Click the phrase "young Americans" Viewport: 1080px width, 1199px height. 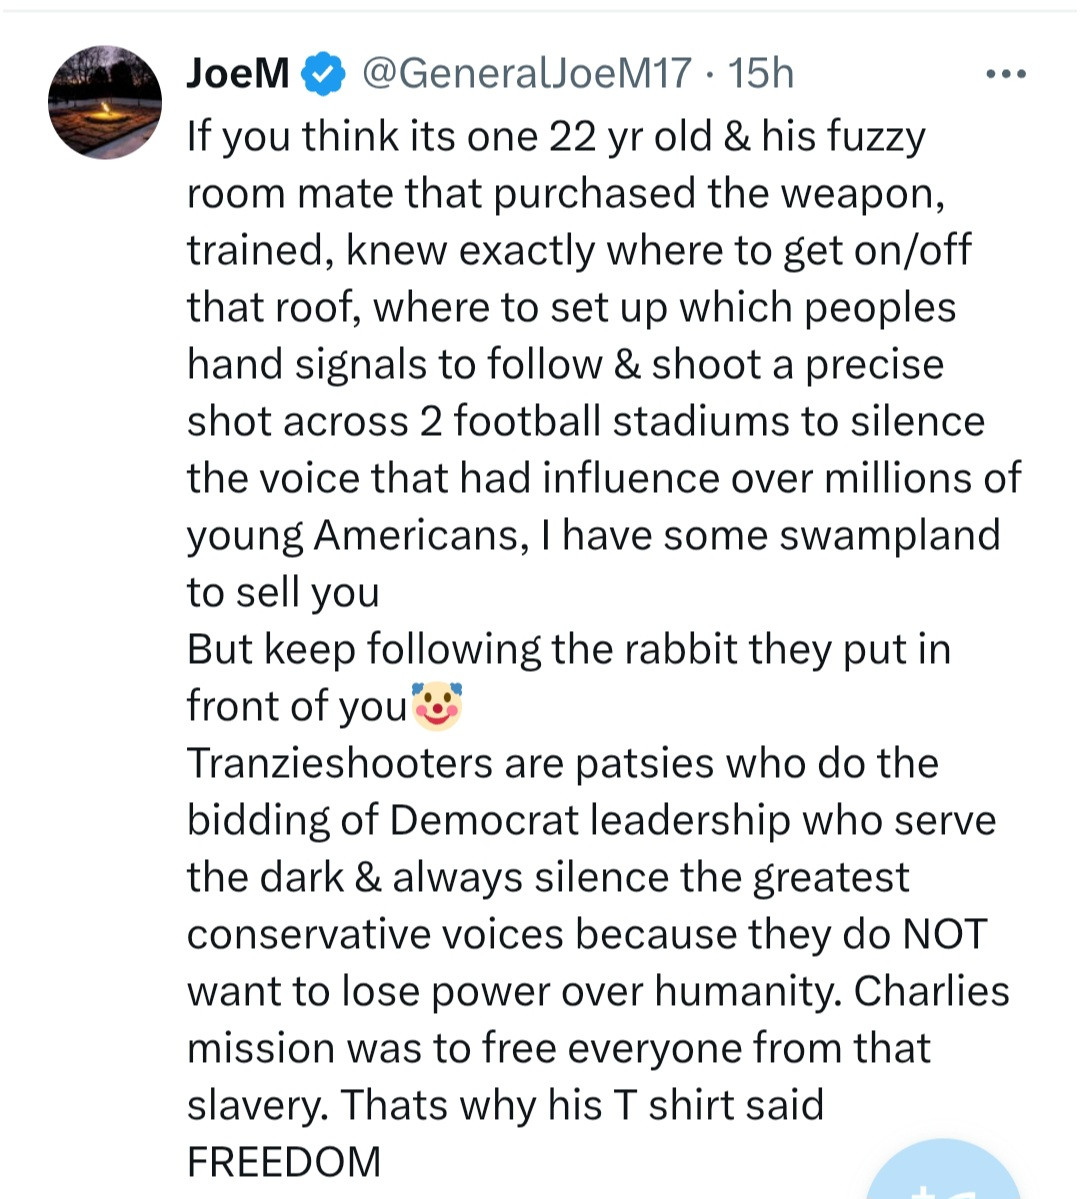click(354, 535)
